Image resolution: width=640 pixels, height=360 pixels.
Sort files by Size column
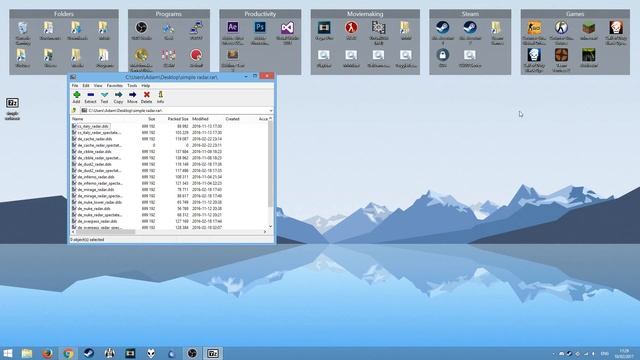pos(151,119)
